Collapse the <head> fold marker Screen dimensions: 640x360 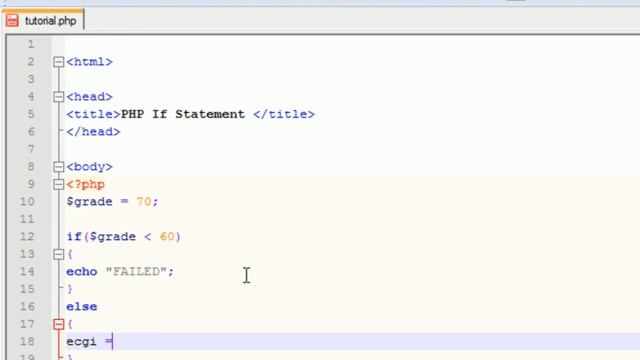[59, 97]
